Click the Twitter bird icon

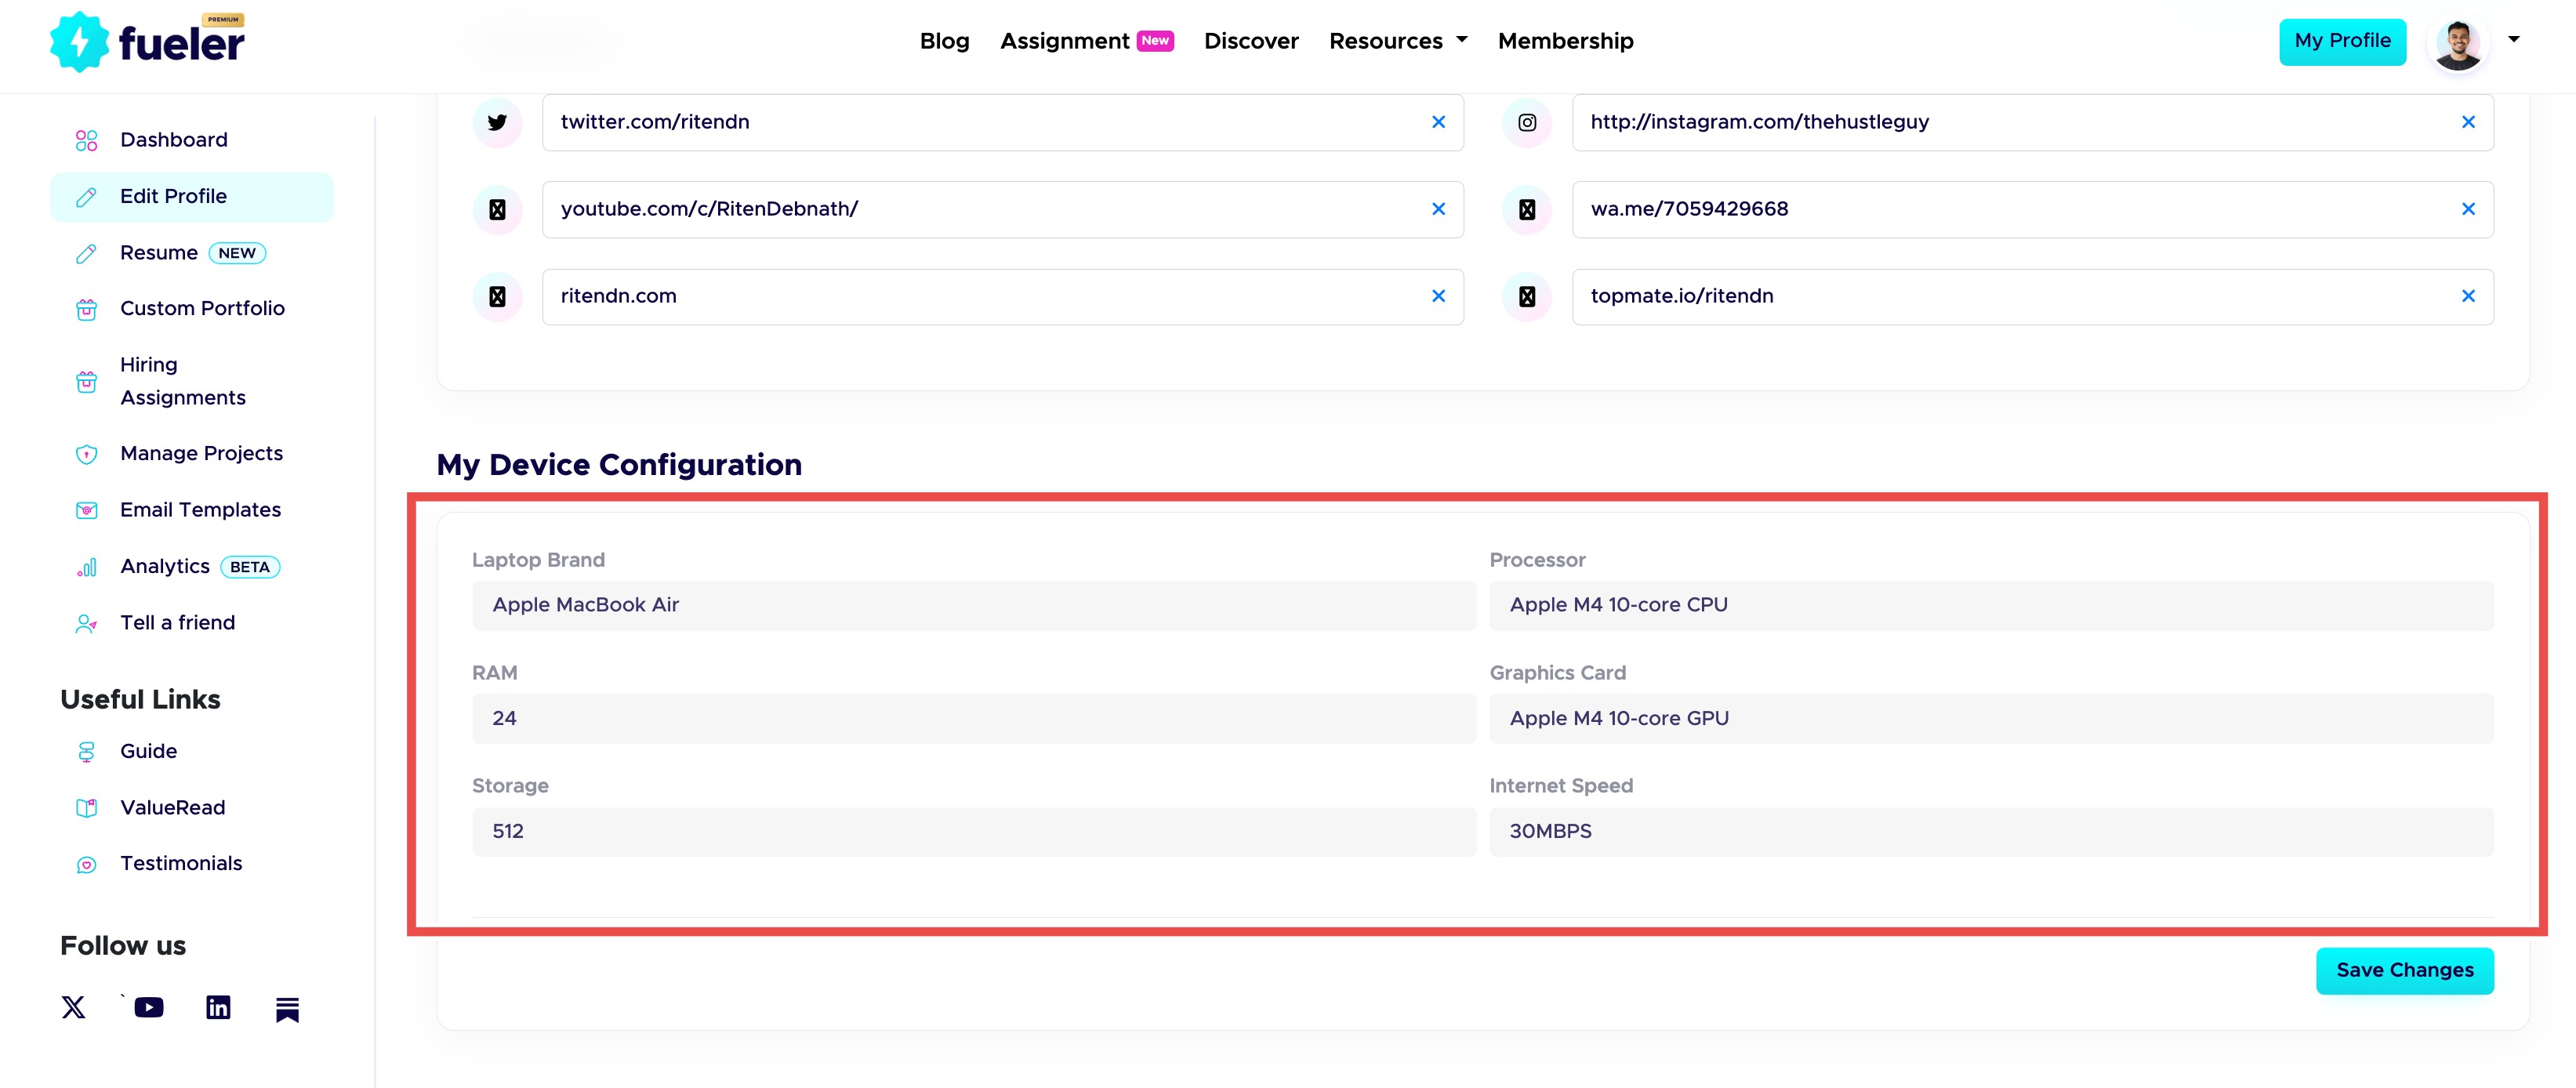[x=497, y=122]
